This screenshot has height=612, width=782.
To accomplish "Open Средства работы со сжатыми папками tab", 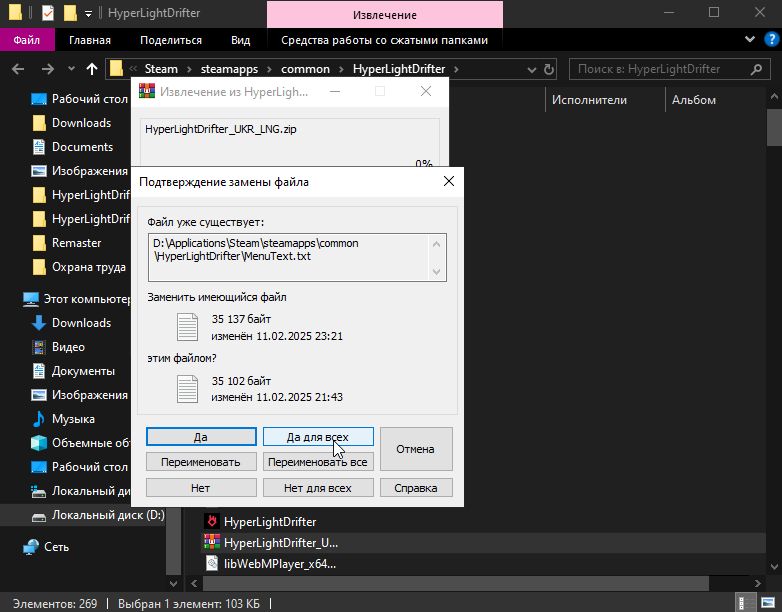I will tap(385, 40).
